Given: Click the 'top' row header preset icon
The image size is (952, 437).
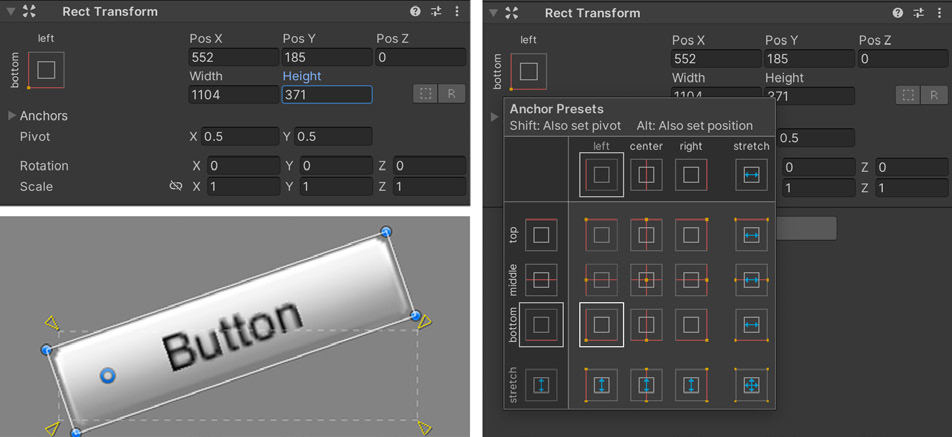Looking at the screenshot, I should [541, 235].
